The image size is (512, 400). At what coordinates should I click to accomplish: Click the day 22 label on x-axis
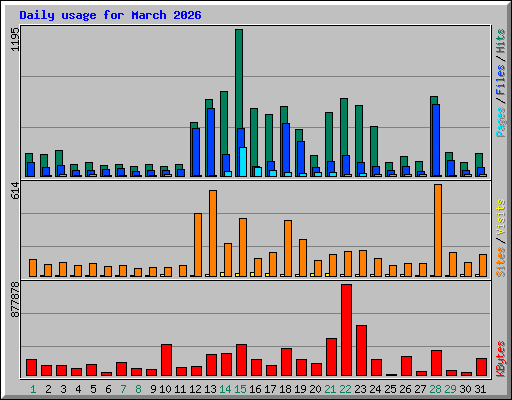[x=345, y=389]
